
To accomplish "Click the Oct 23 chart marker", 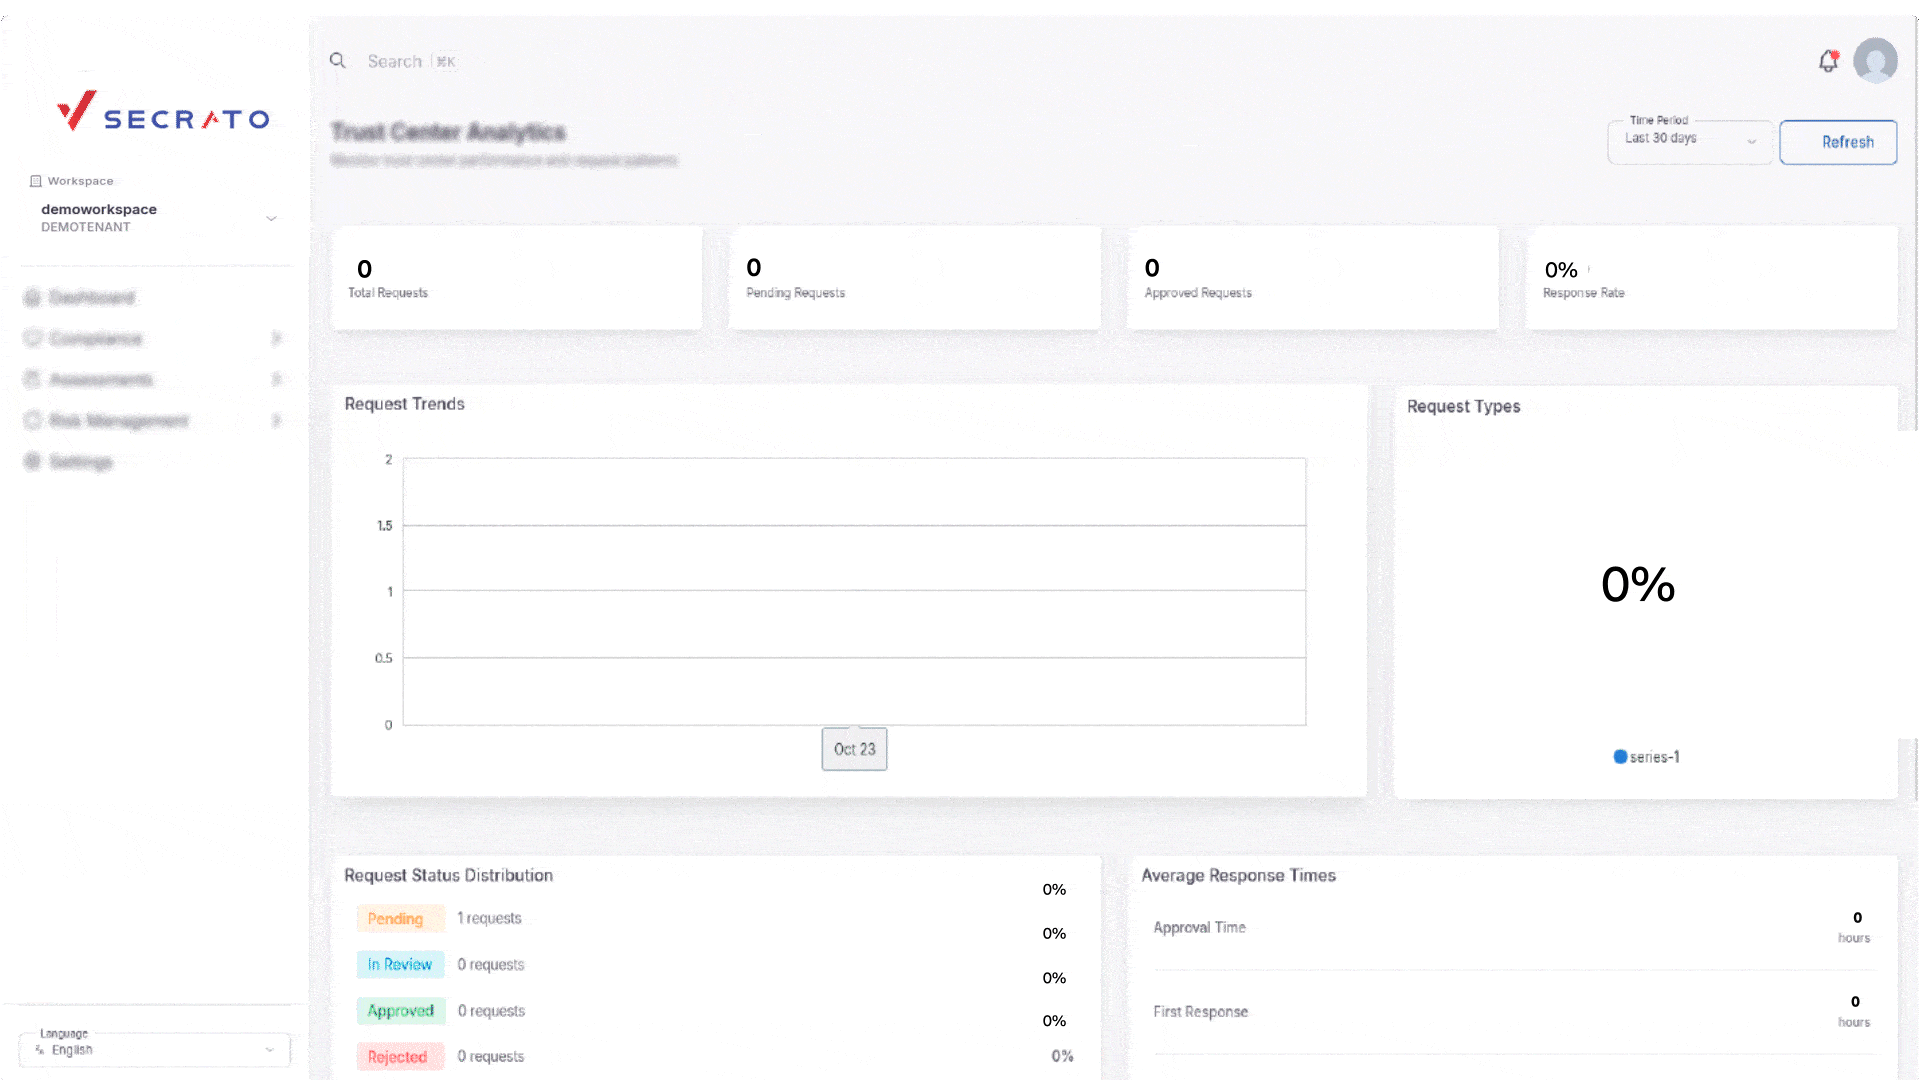I will coord(854,749).
